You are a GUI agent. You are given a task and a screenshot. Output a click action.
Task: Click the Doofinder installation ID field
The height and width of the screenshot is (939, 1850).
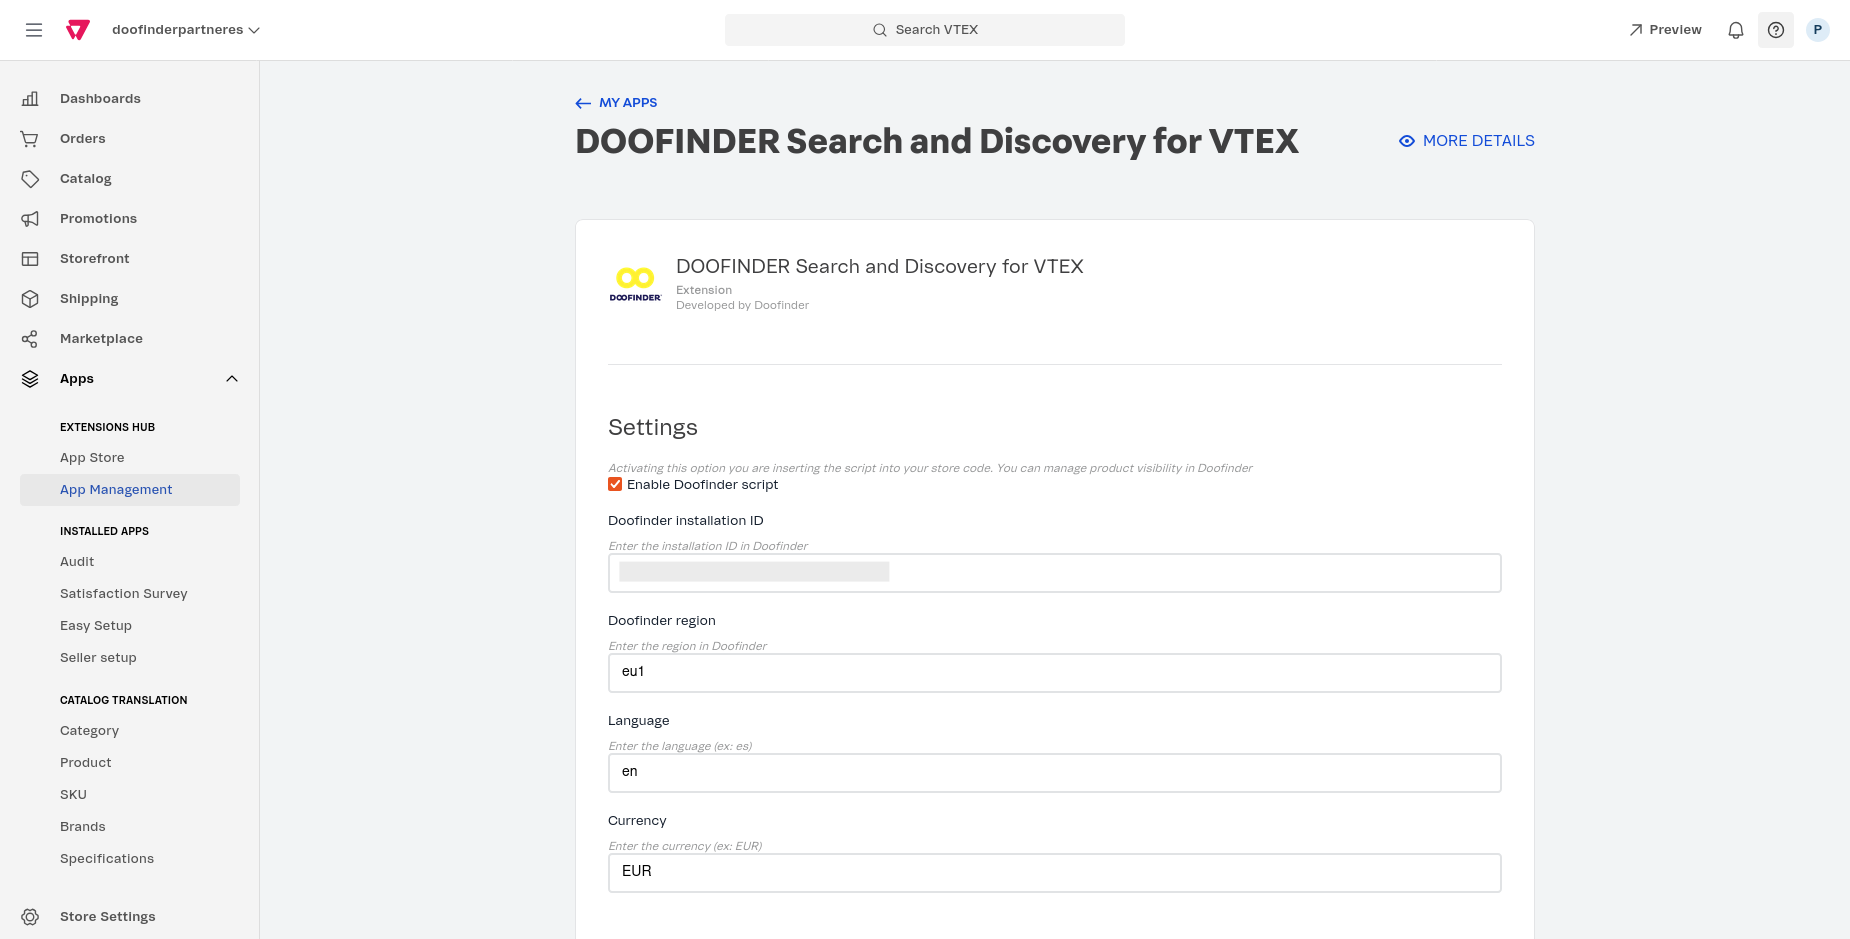point(1055,573)
